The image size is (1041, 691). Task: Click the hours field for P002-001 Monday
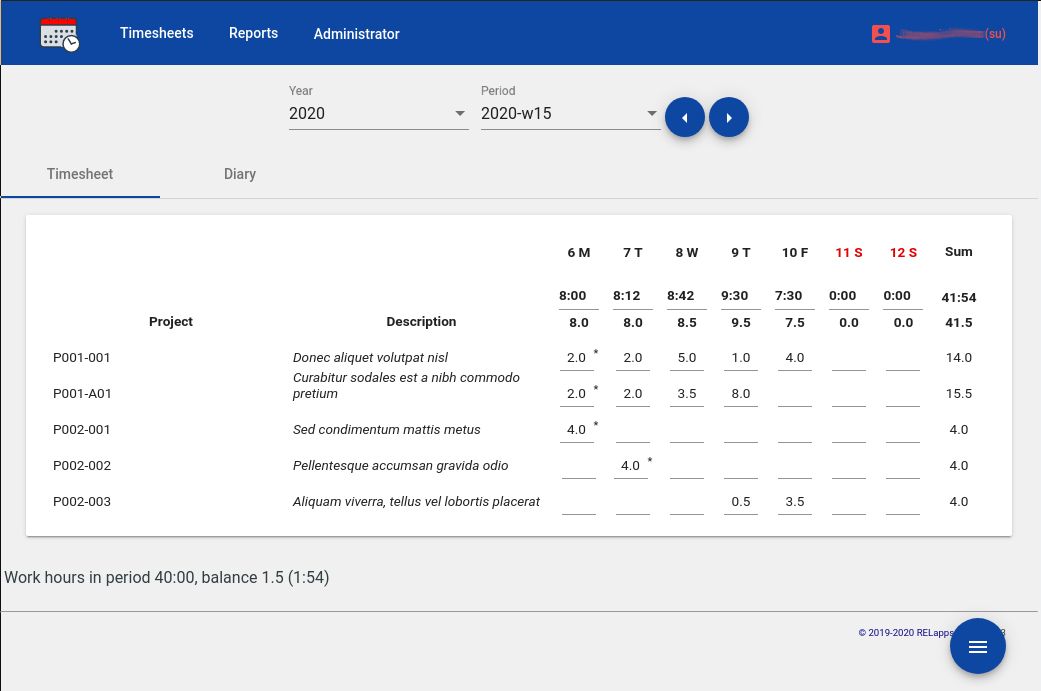click(x=577, y=429)
